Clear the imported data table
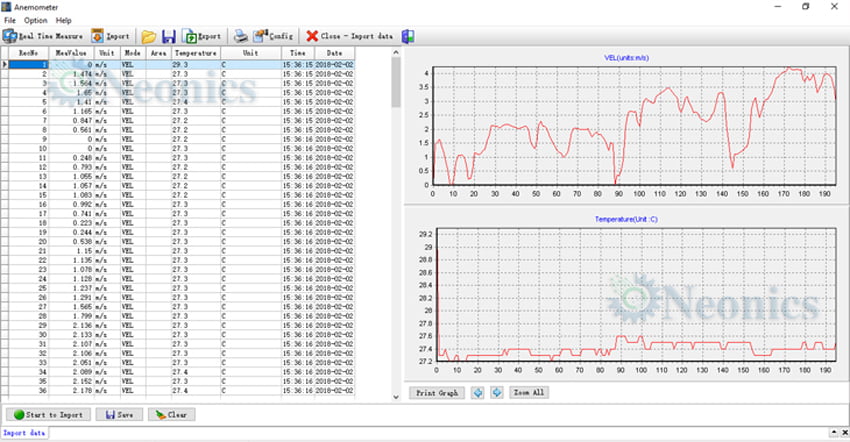850x442 pixels. (171, 414)
